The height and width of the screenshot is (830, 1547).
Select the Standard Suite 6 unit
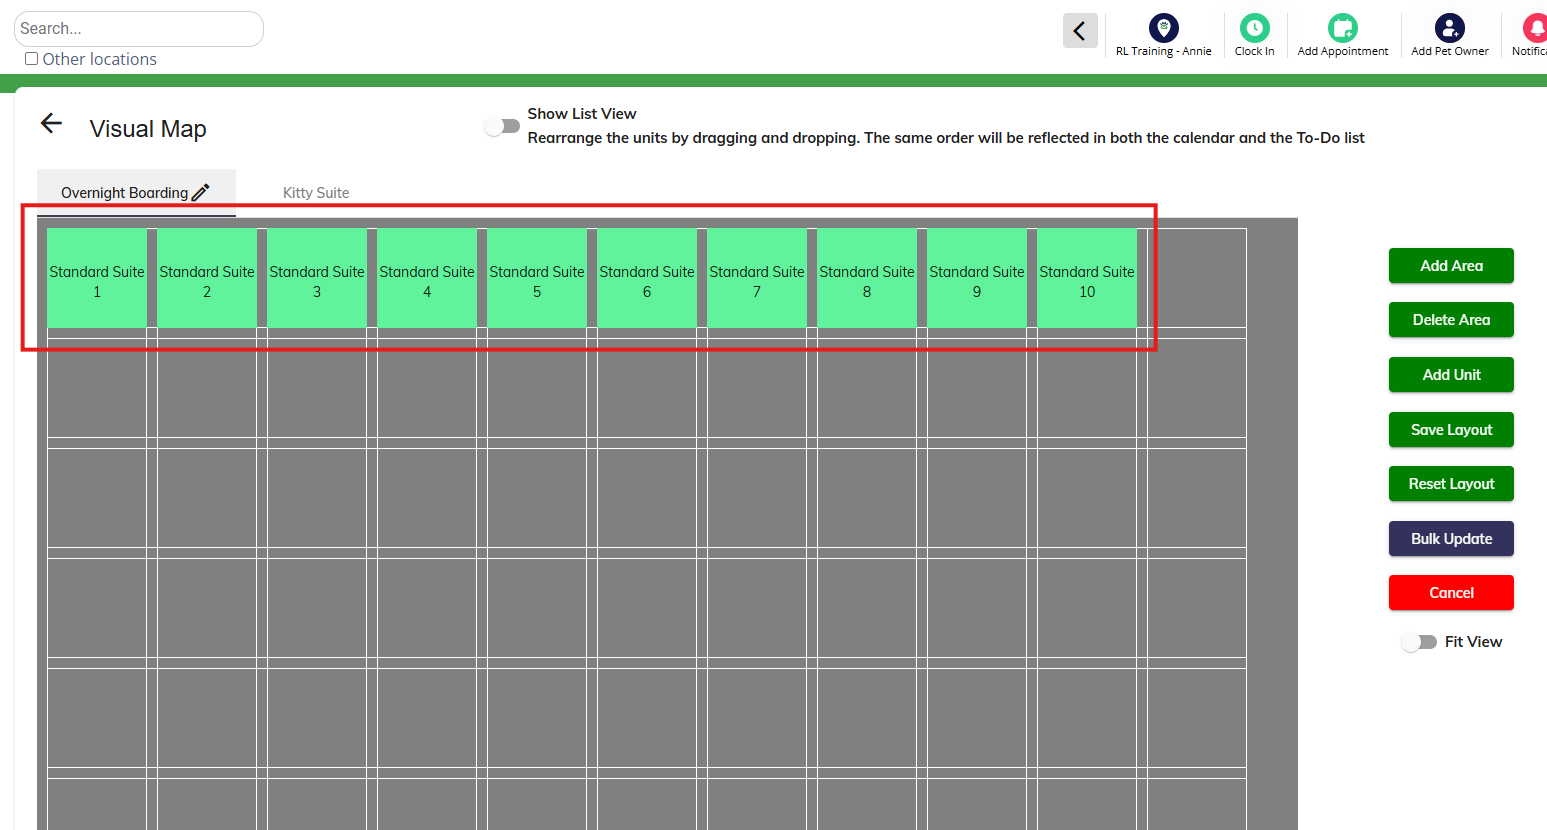[x=647, y=278]
